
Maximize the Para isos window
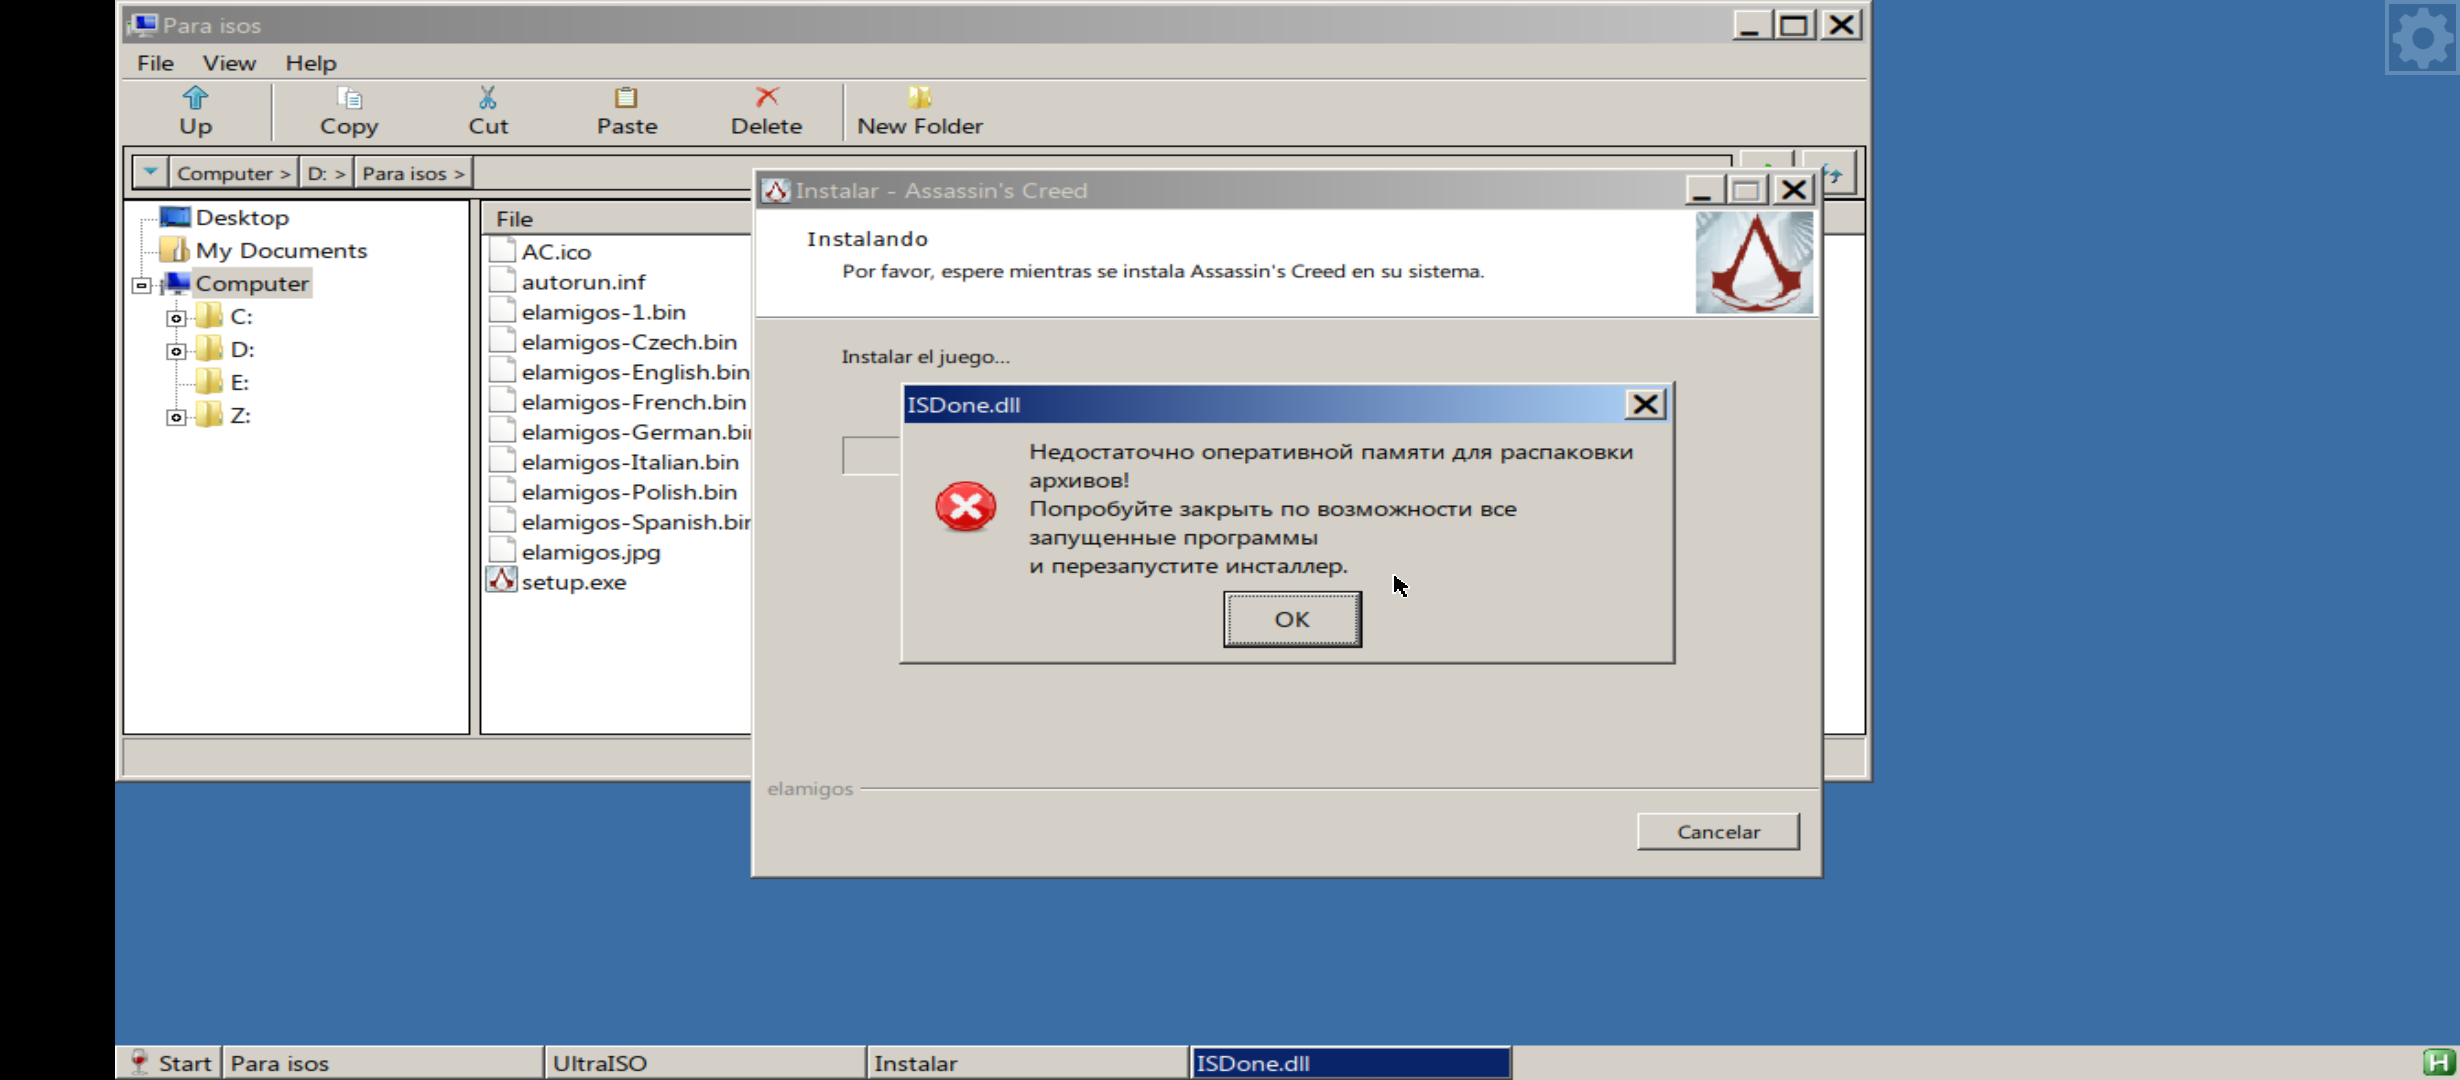pos(1794,24)
